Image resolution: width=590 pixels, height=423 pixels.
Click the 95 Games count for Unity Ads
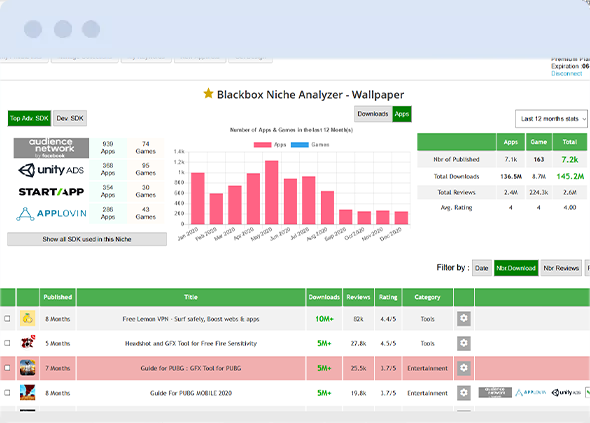pyautogui.click(x=146, y=169)
